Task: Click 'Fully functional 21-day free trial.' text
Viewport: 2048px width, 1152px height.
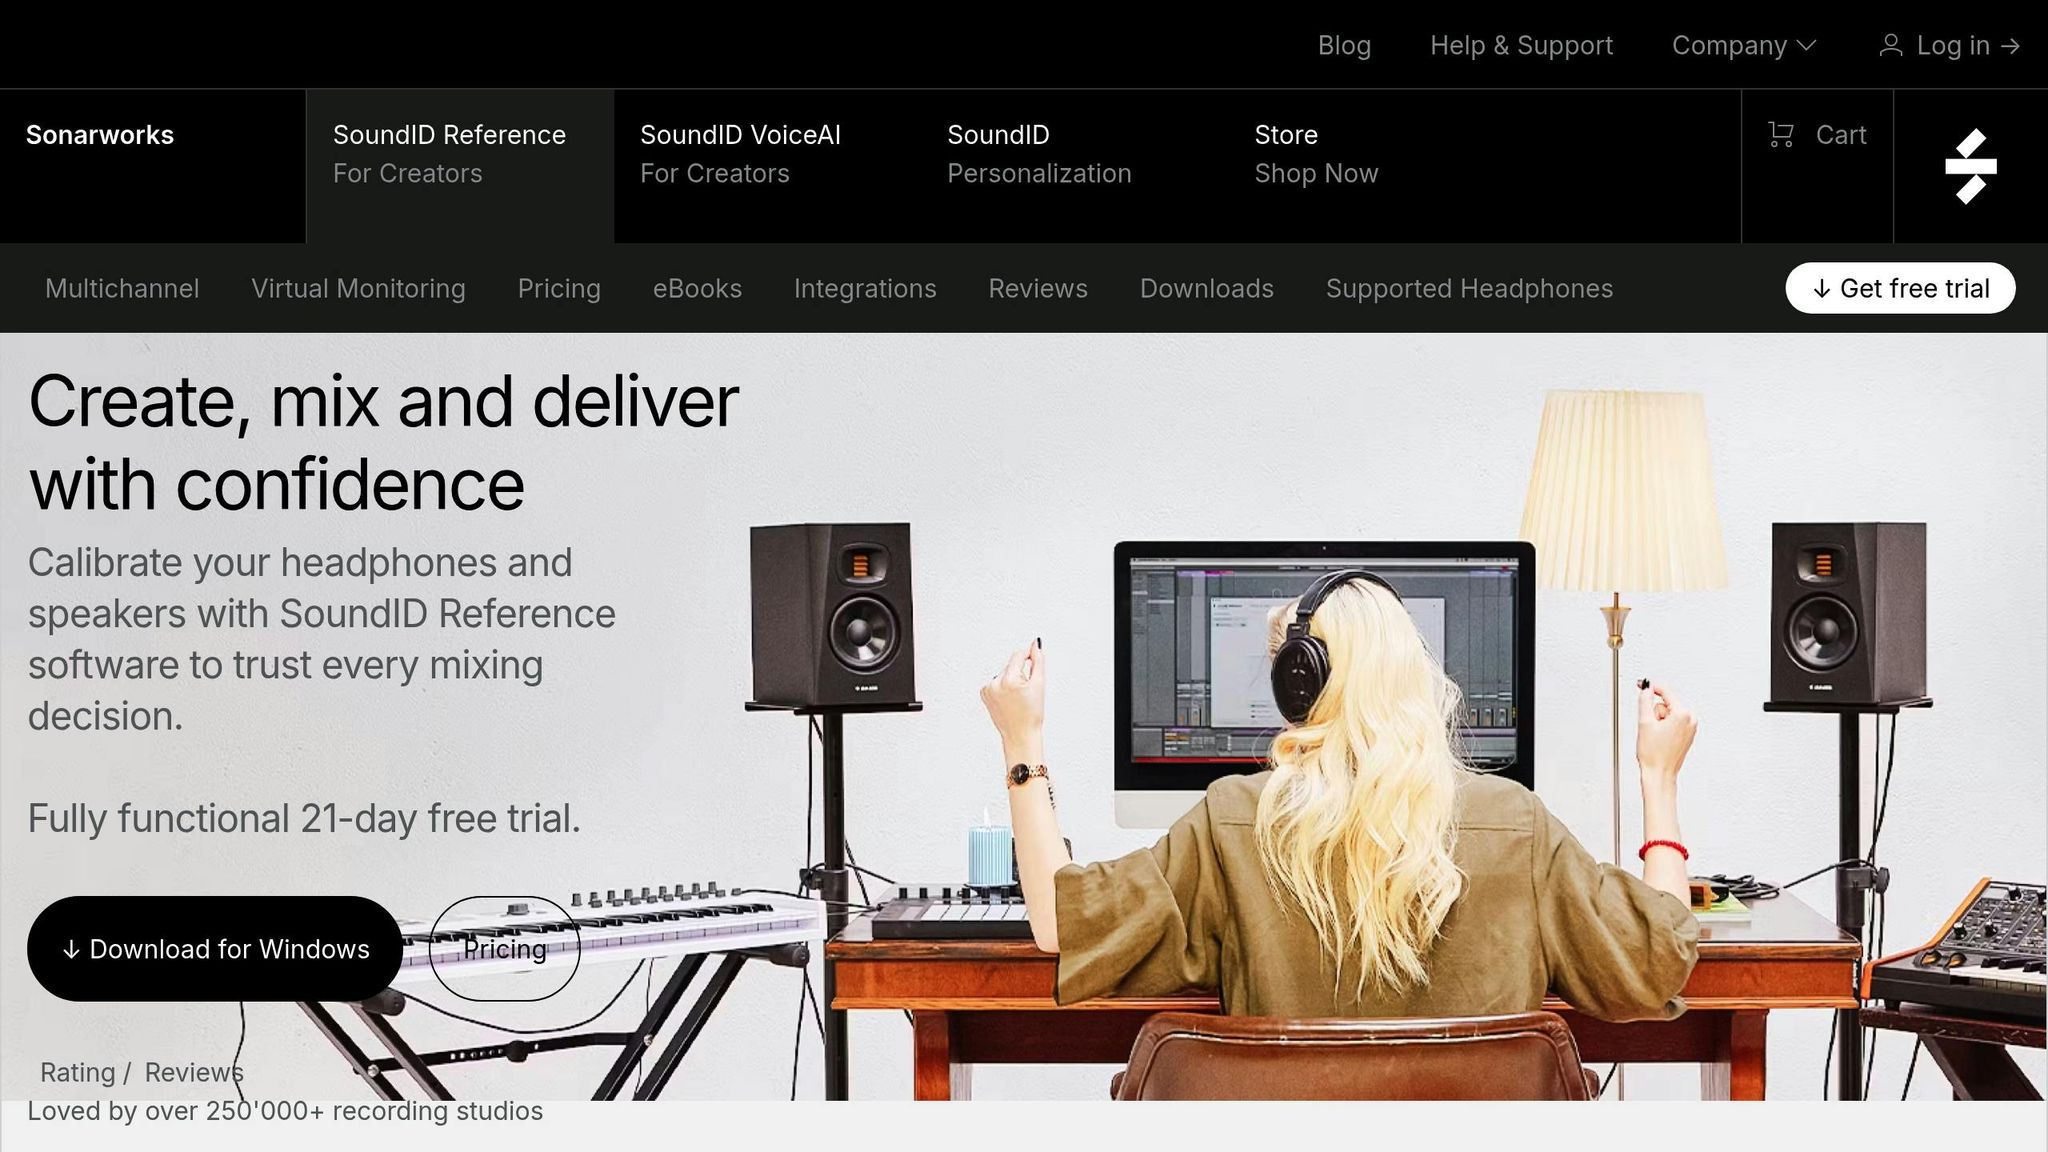Action: click(304, 818)
